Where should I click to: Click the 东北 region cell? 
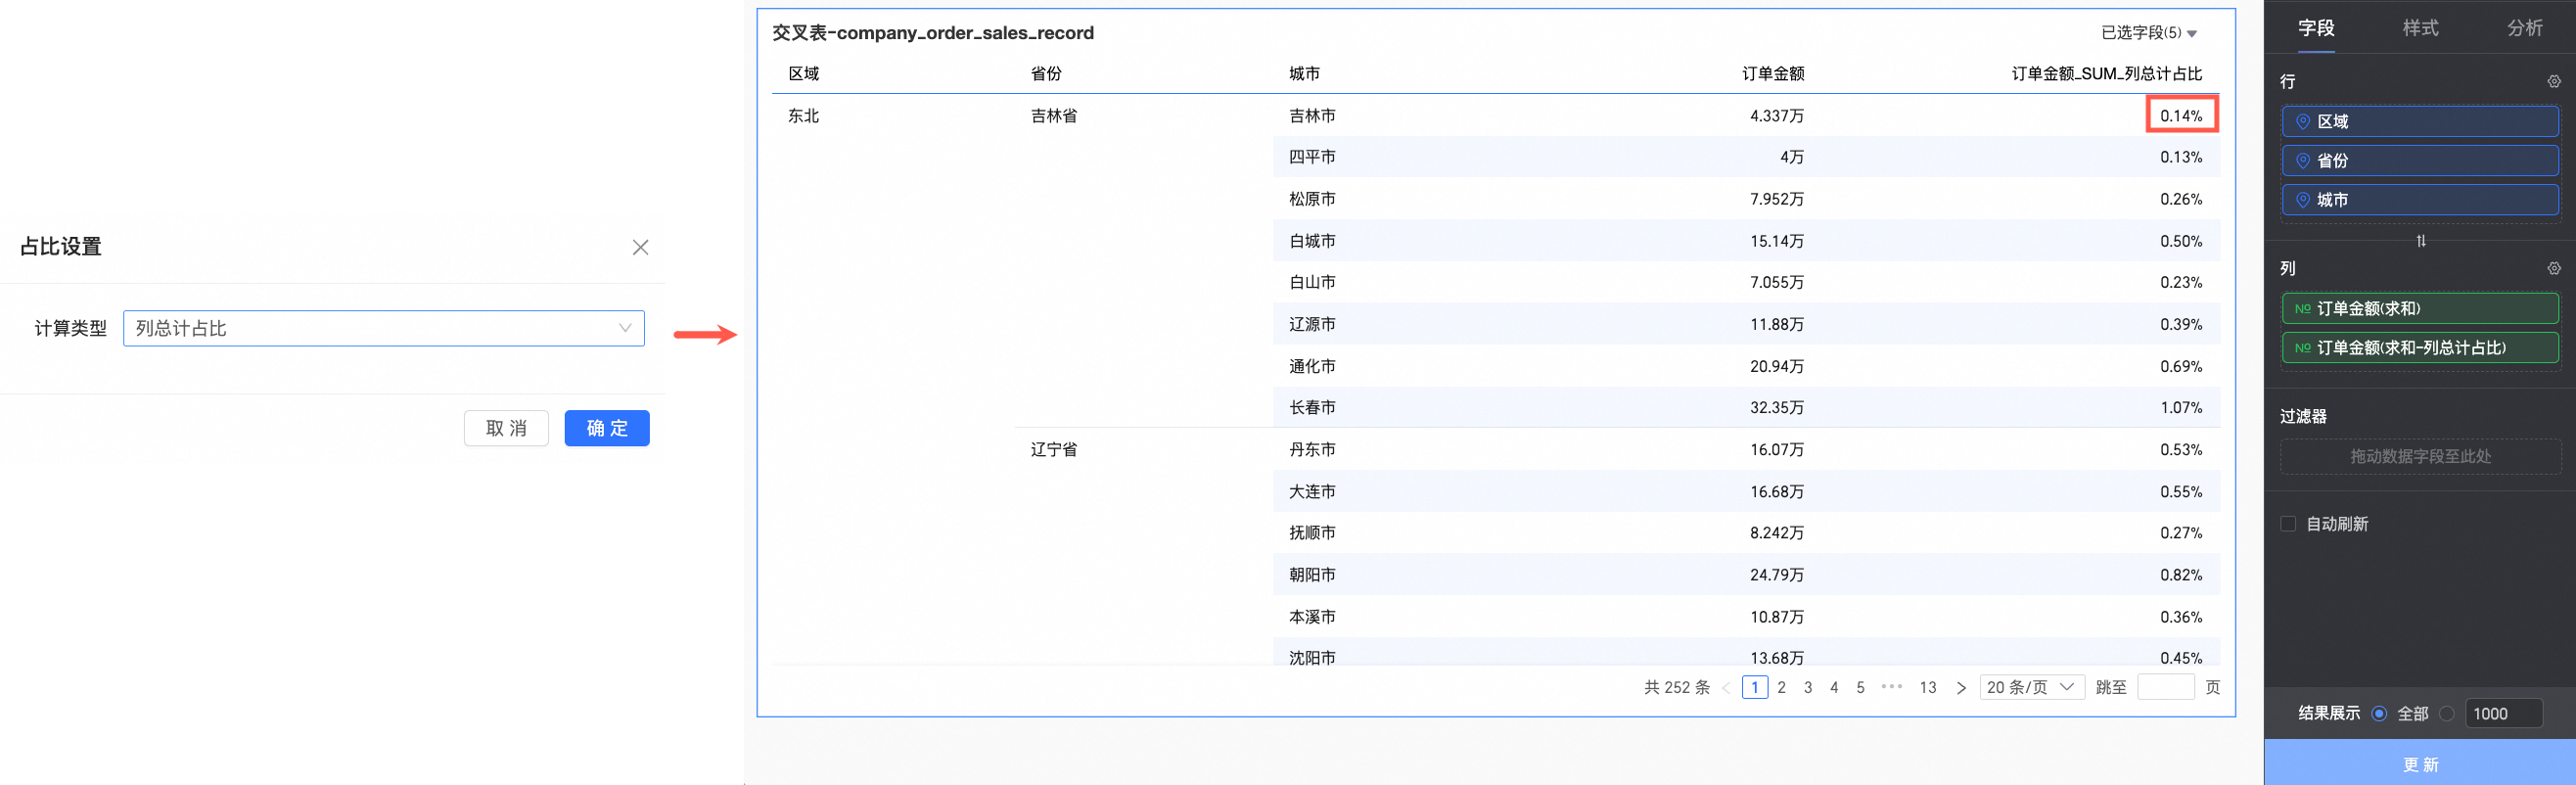click(803, 116)
